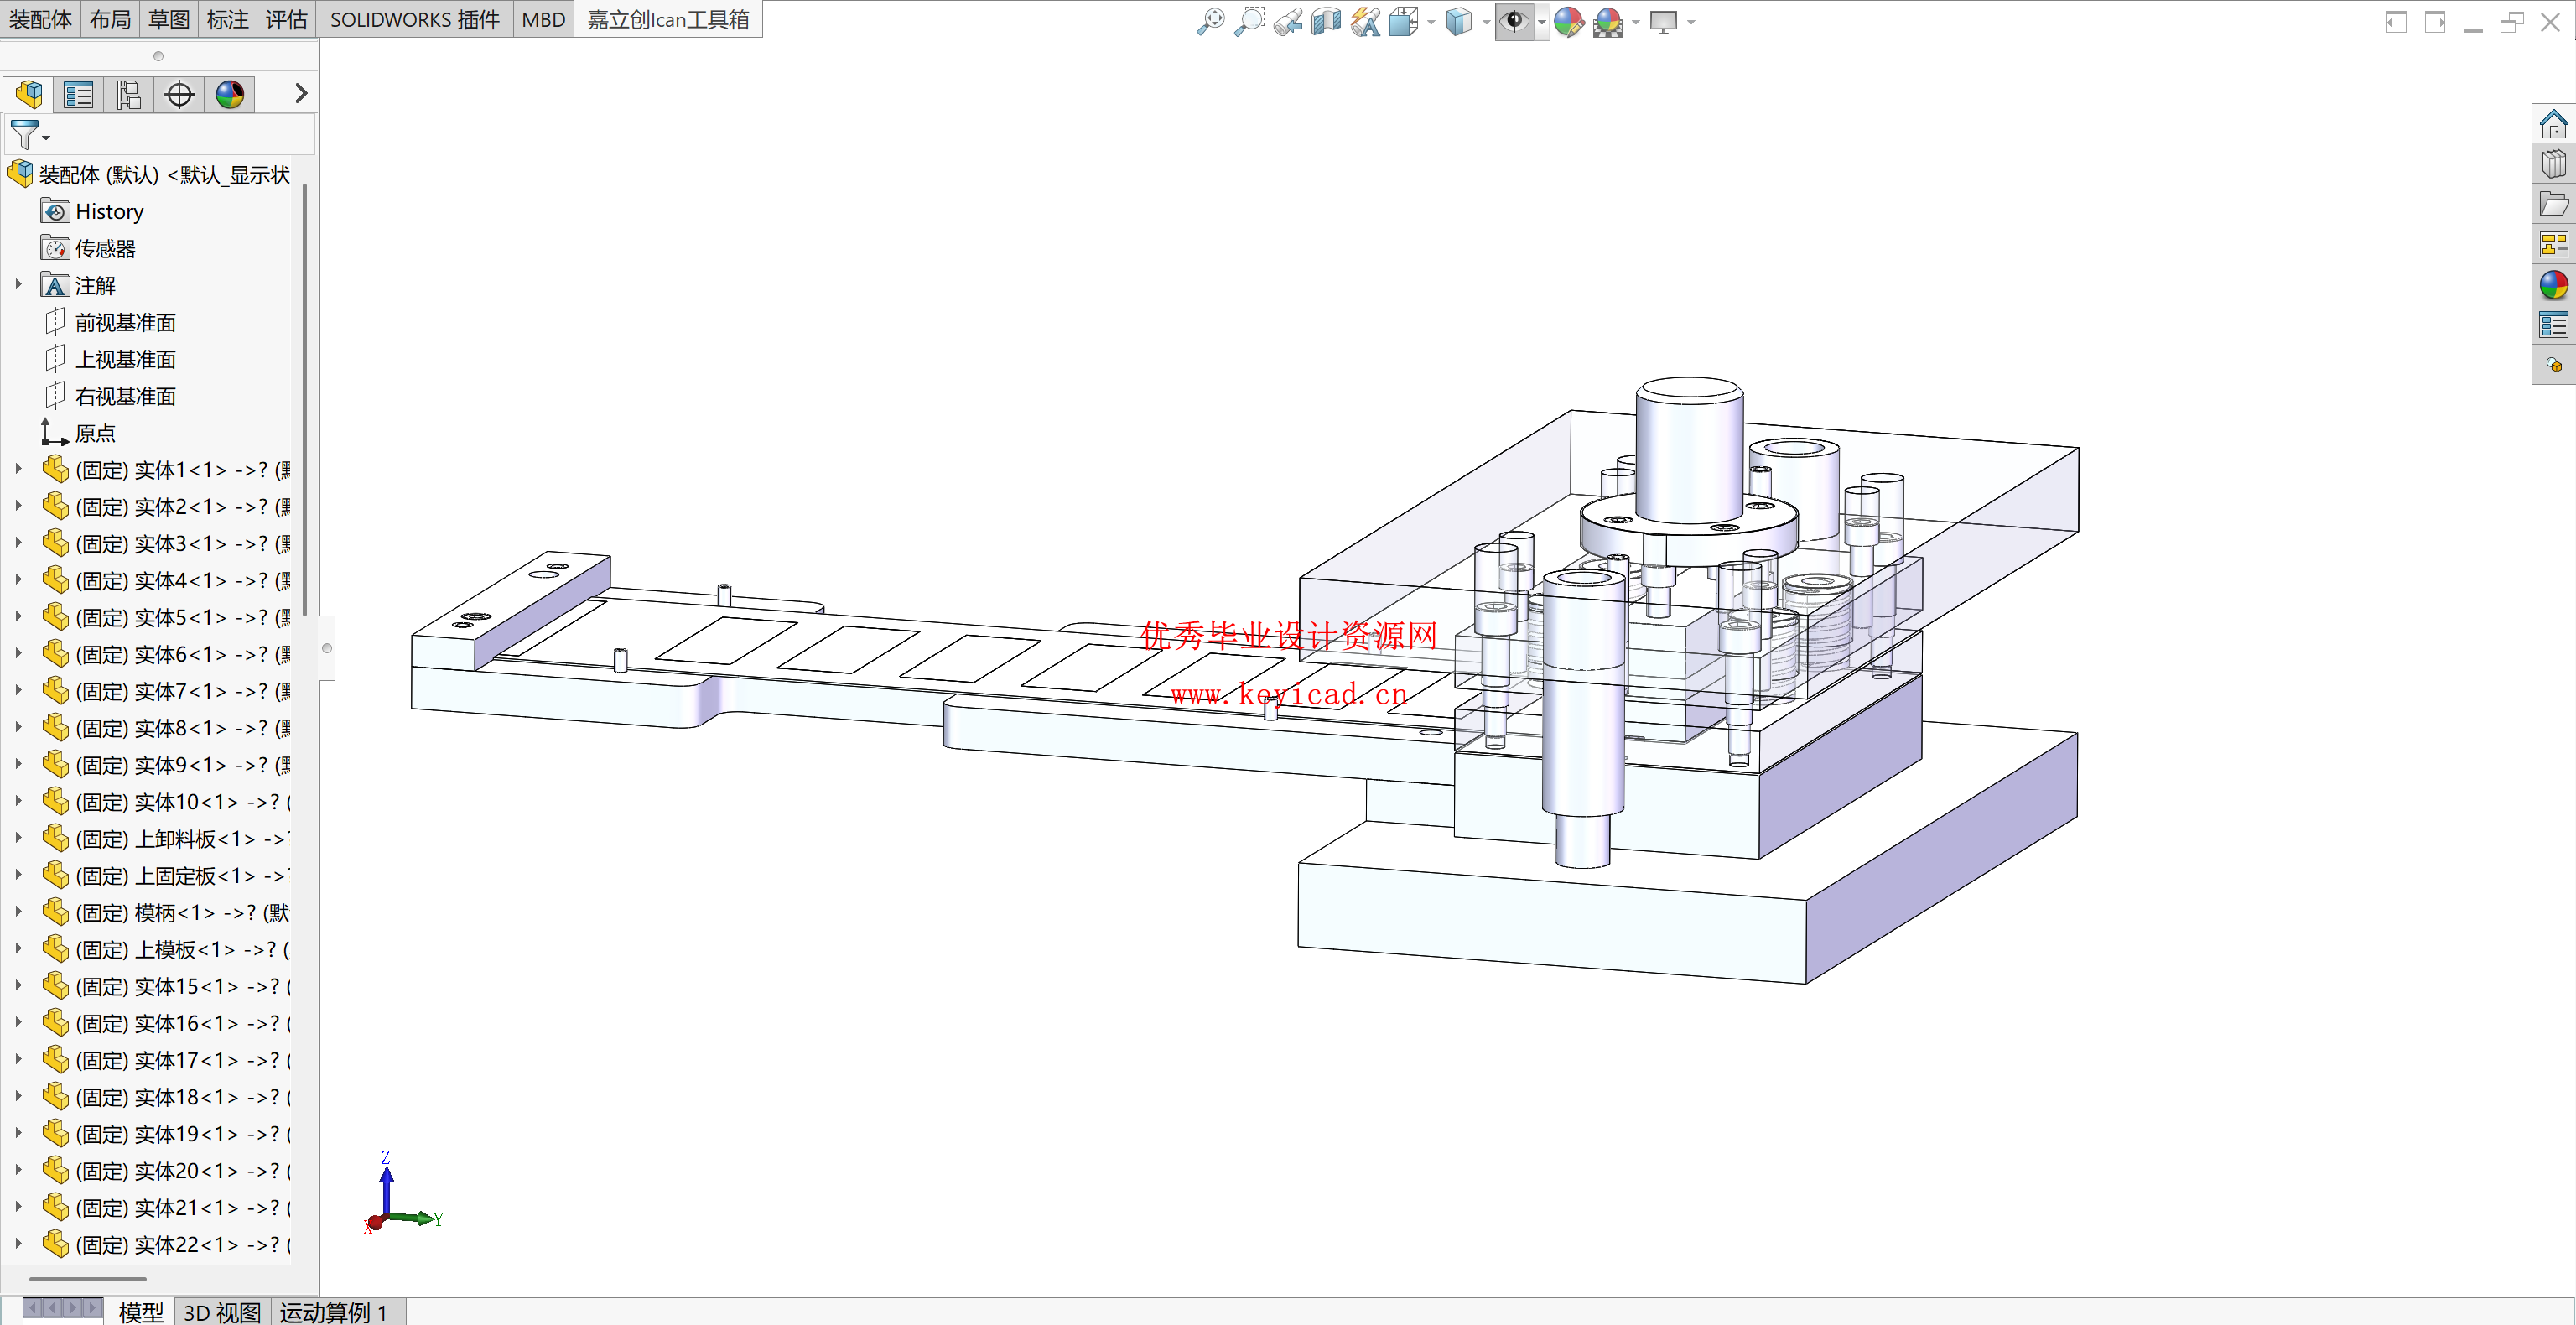Open SOLIDWORKS 插件 ribbon tab
2576x1325 pixels.
[414, 20]
